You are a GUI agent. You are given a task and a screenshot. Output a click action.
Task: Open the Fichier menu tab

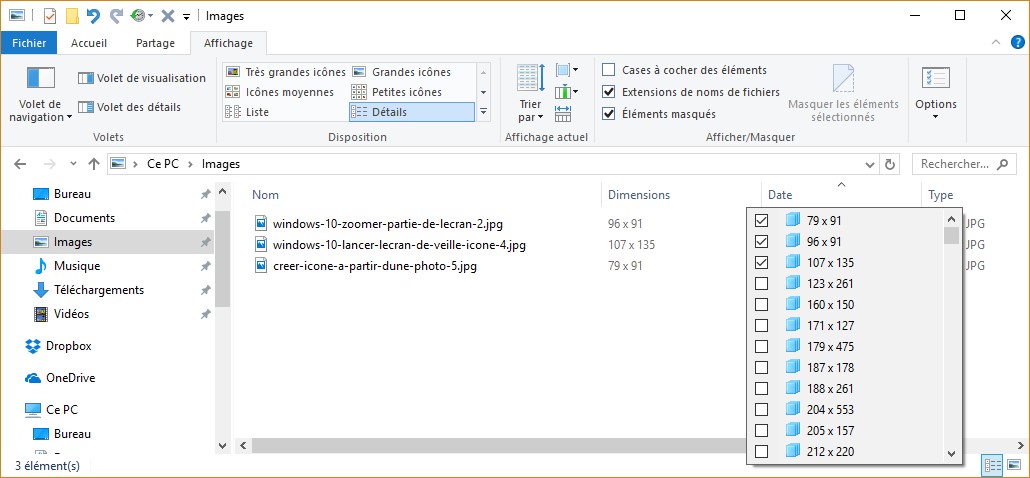29,43
